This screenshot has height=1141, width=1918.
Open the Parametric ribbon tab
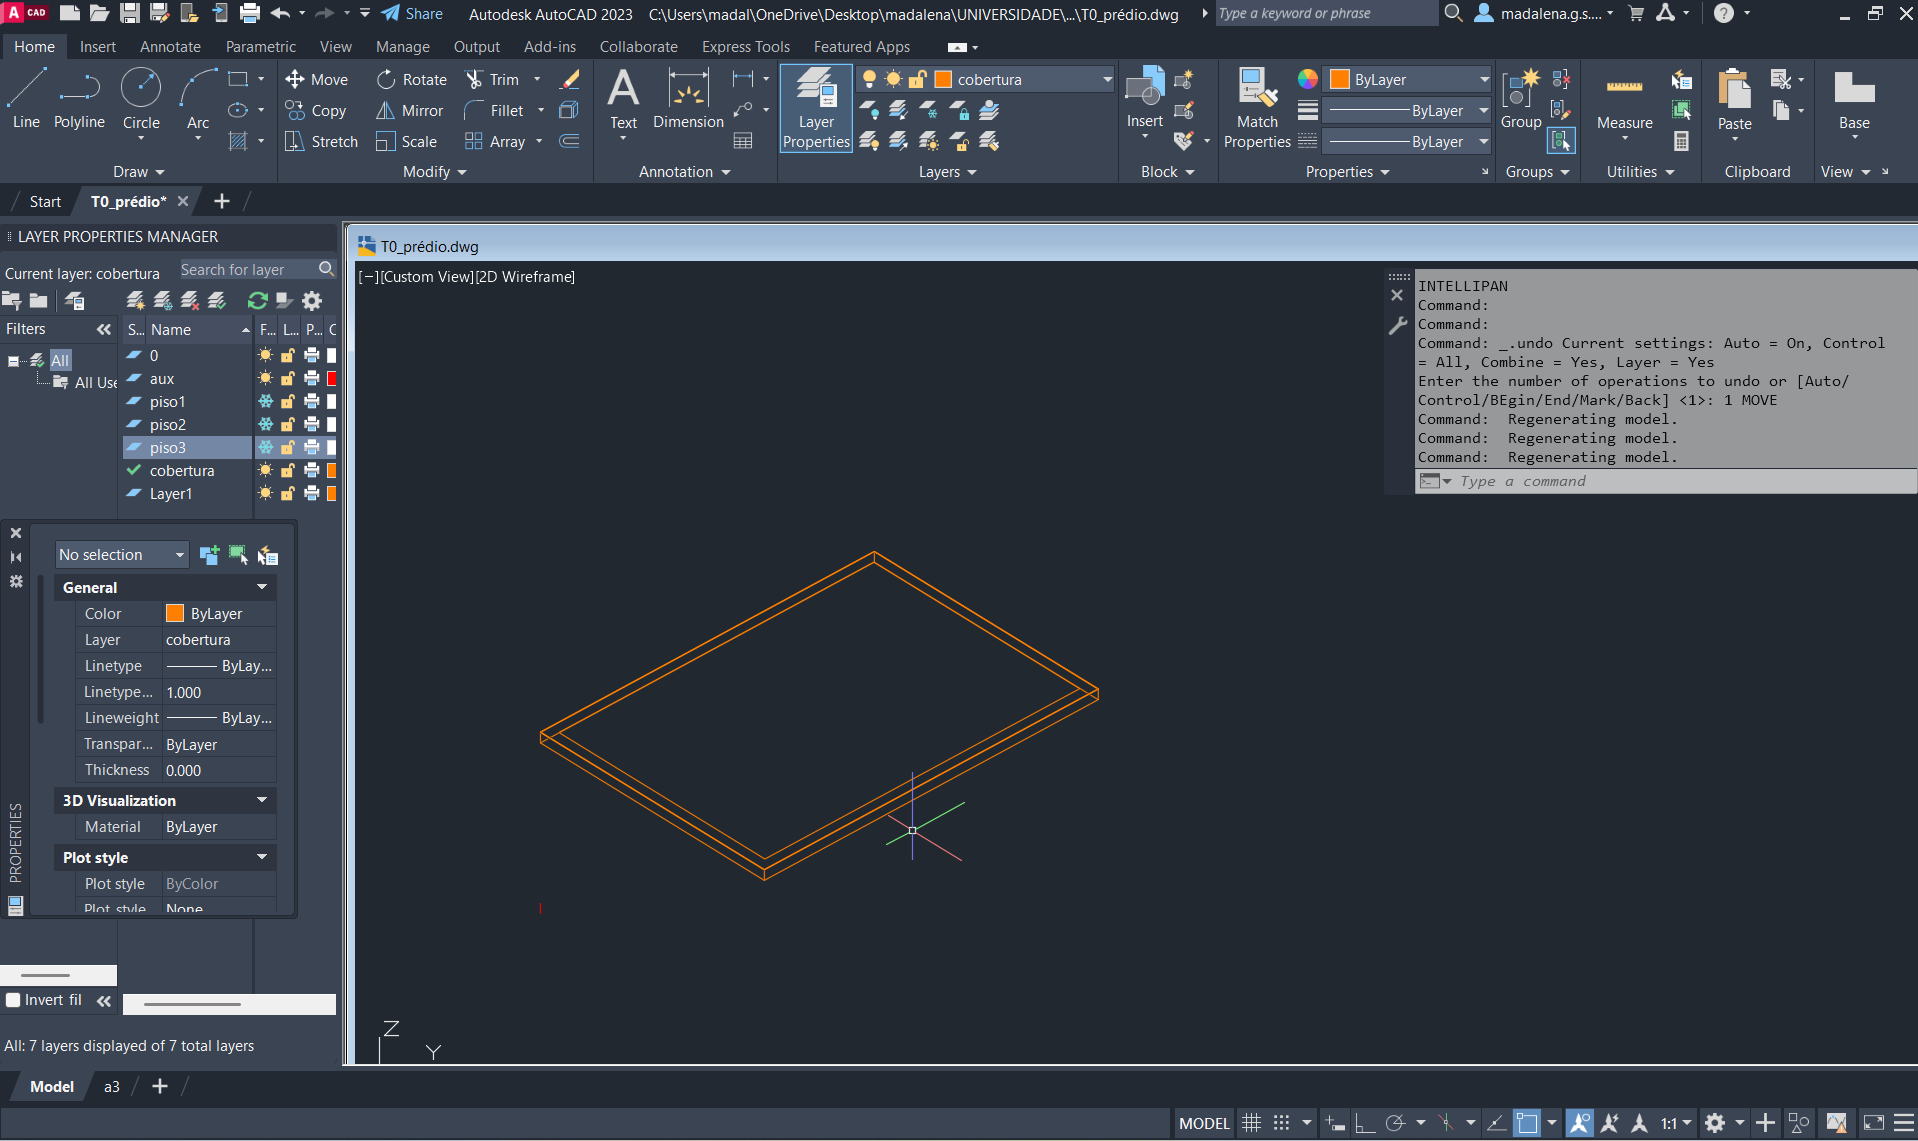pos(261,47)
